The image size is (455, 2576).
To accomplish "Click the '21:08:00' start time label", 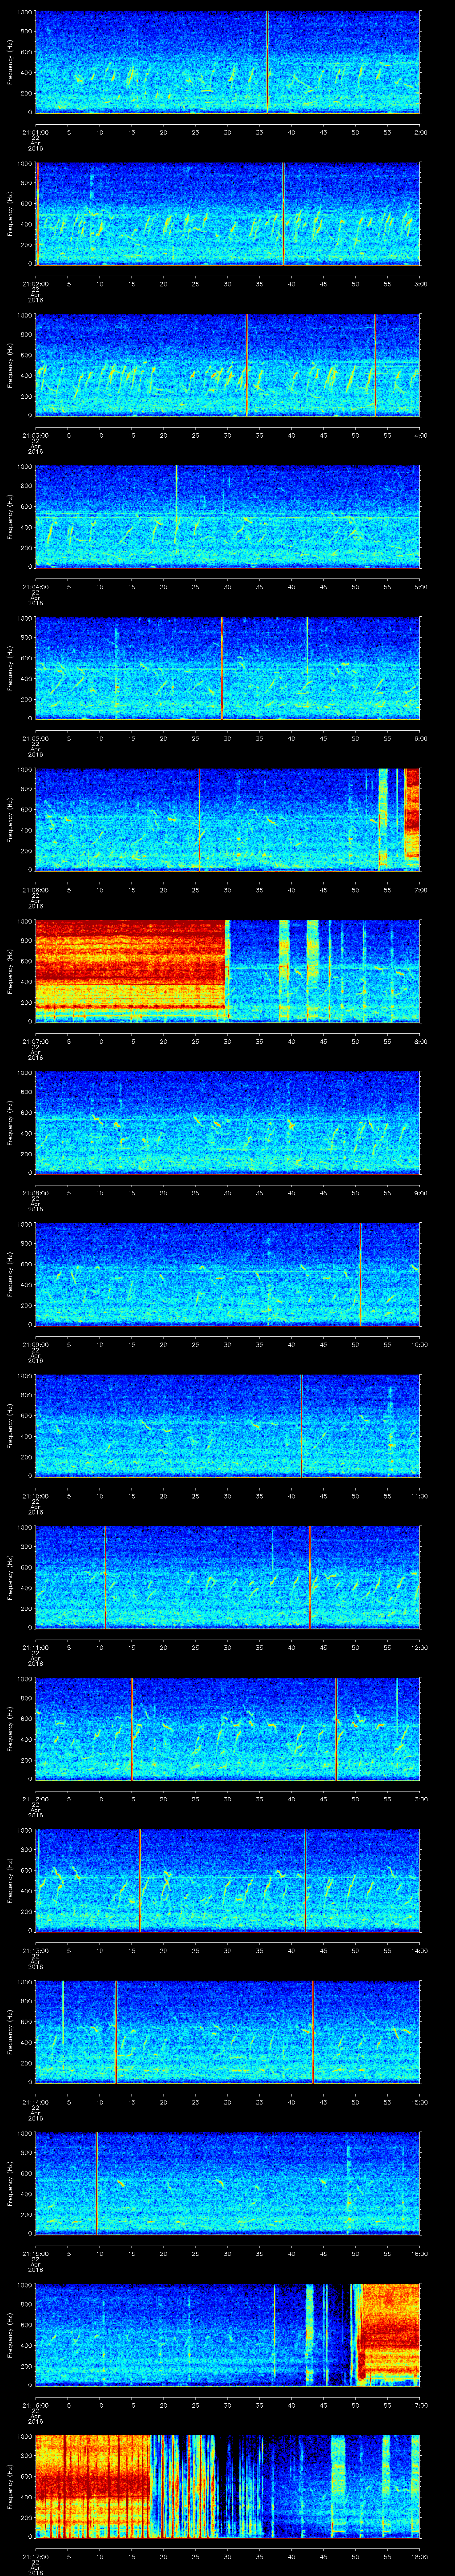I will point(35,1192).
